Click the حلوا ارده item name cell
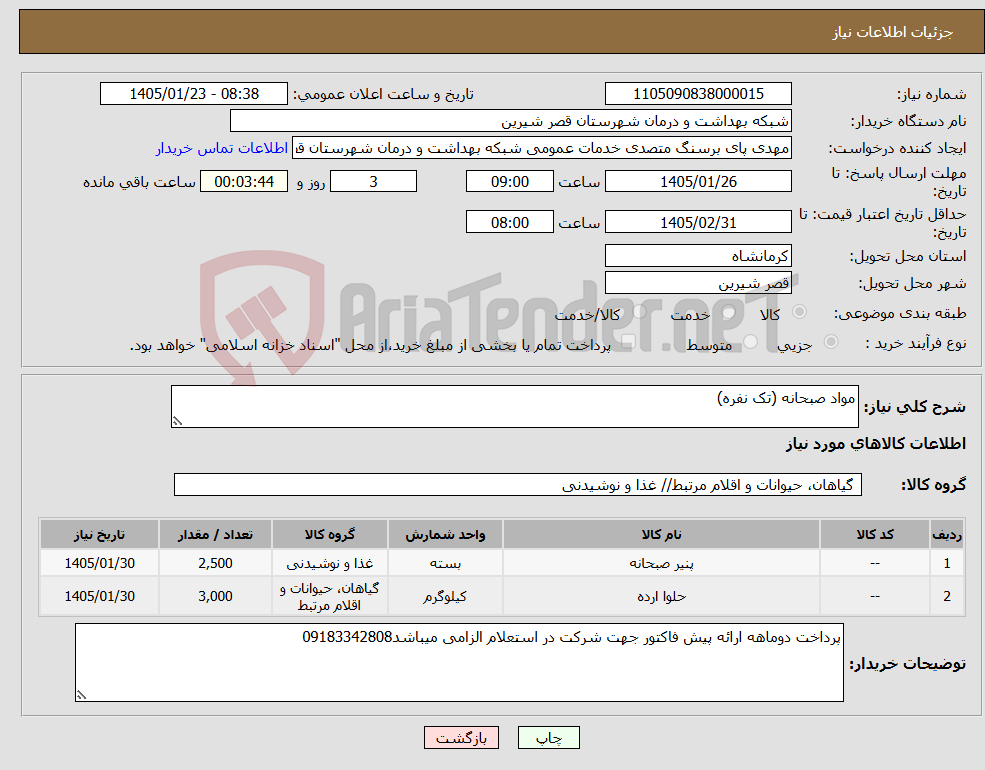This screenshot has width=985, height=770. (661, 596)
